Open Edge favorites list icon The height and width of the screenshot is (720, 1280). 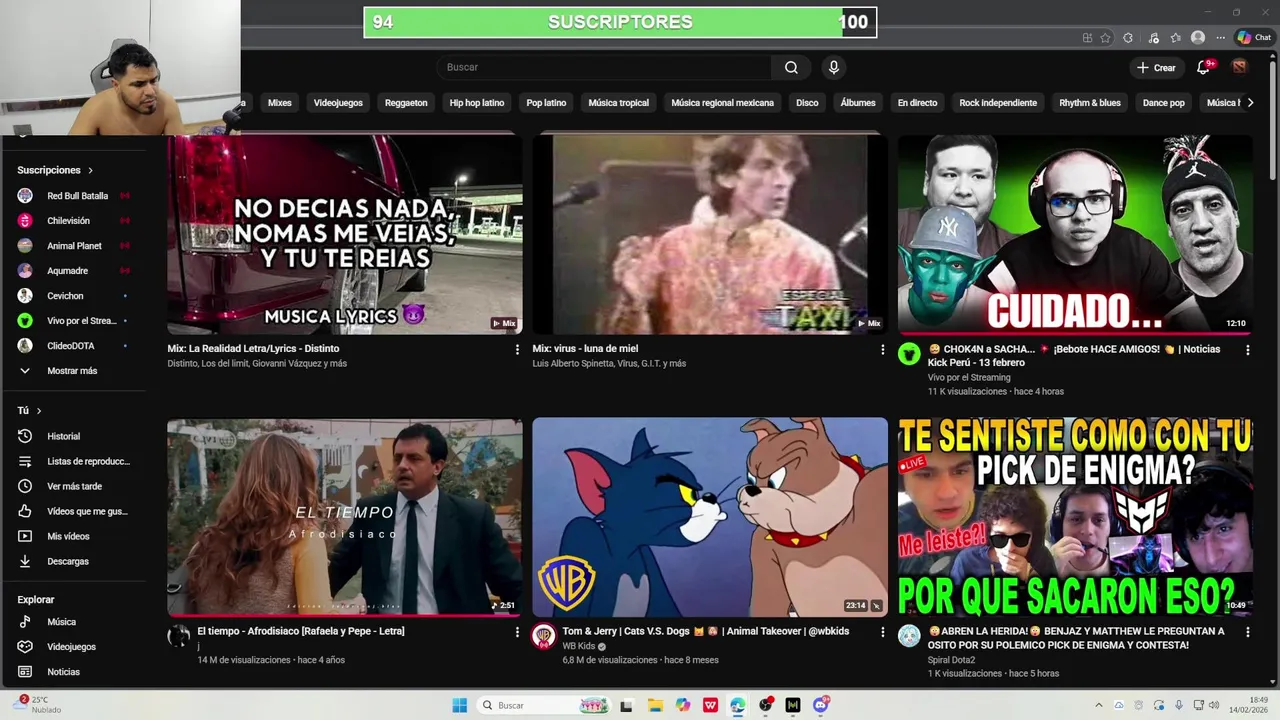pos(1176,38)
